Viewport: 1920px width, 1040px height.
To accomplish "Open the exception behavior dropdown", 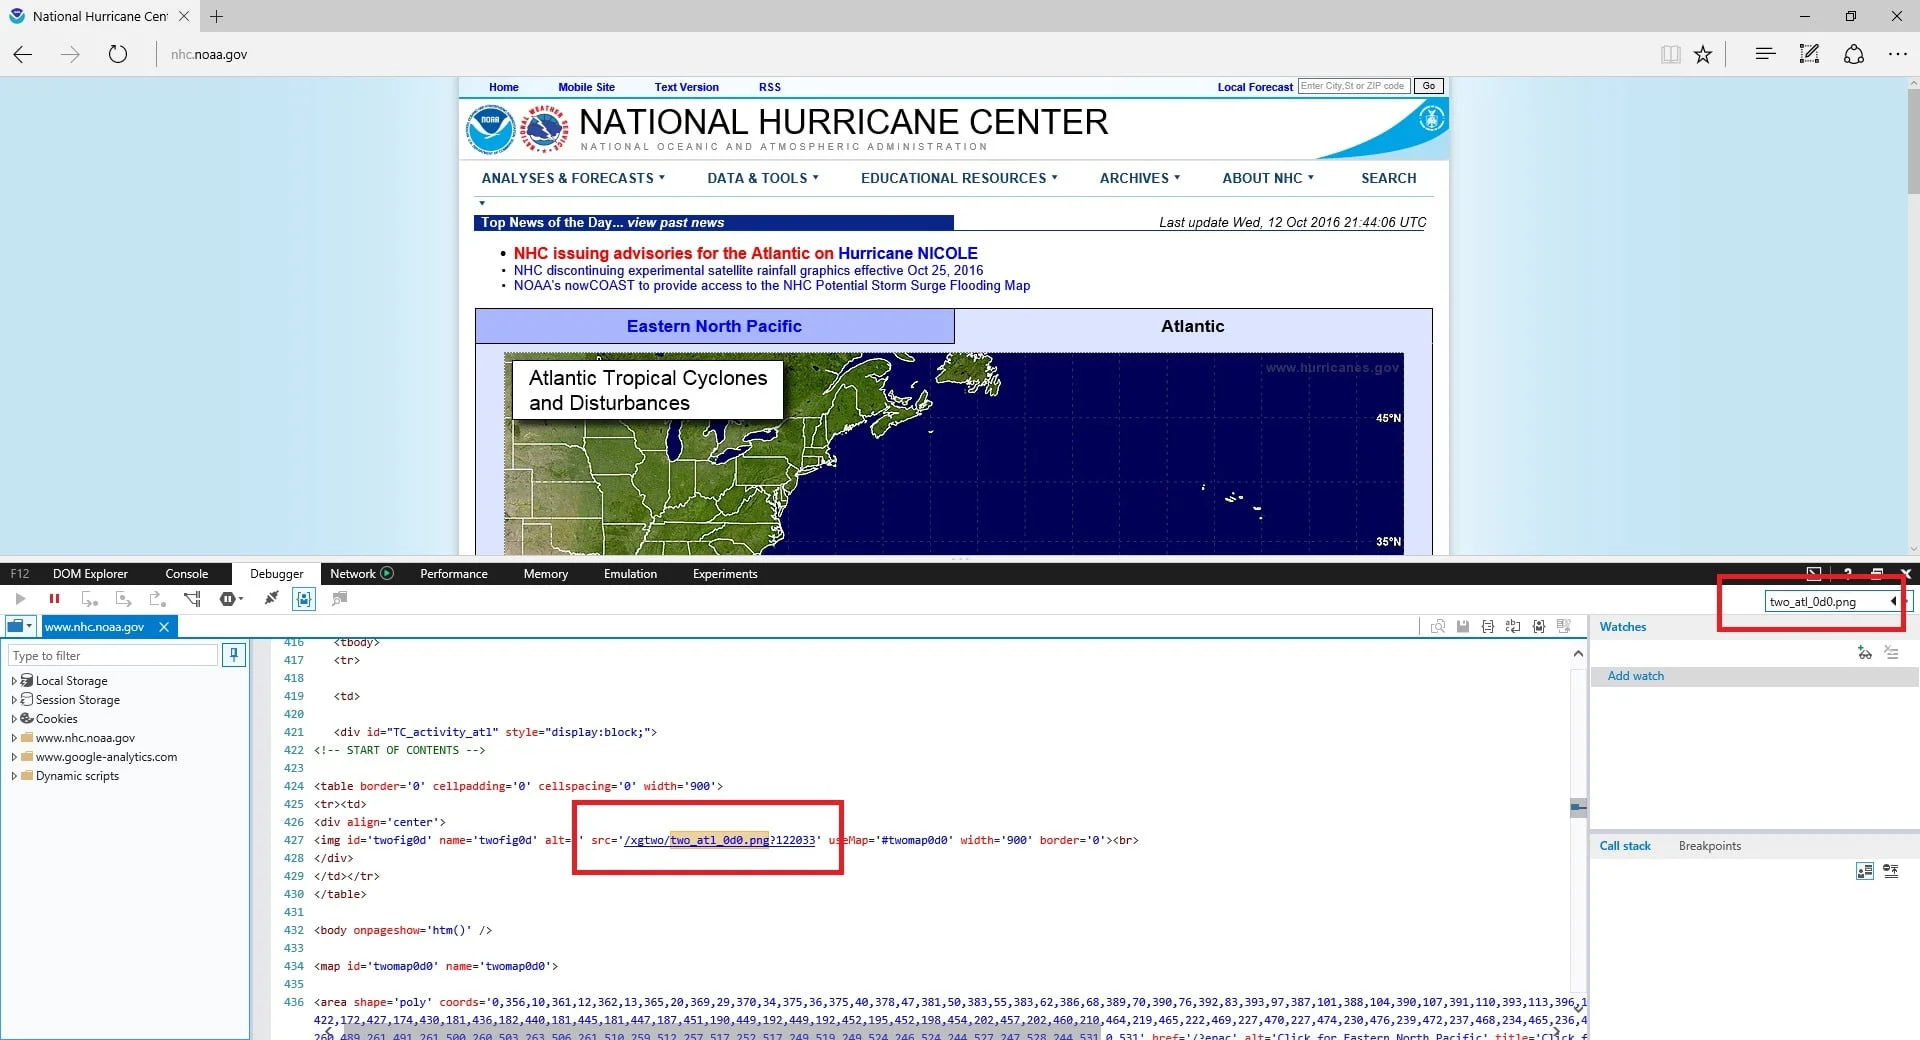I will tap(231, 599).
